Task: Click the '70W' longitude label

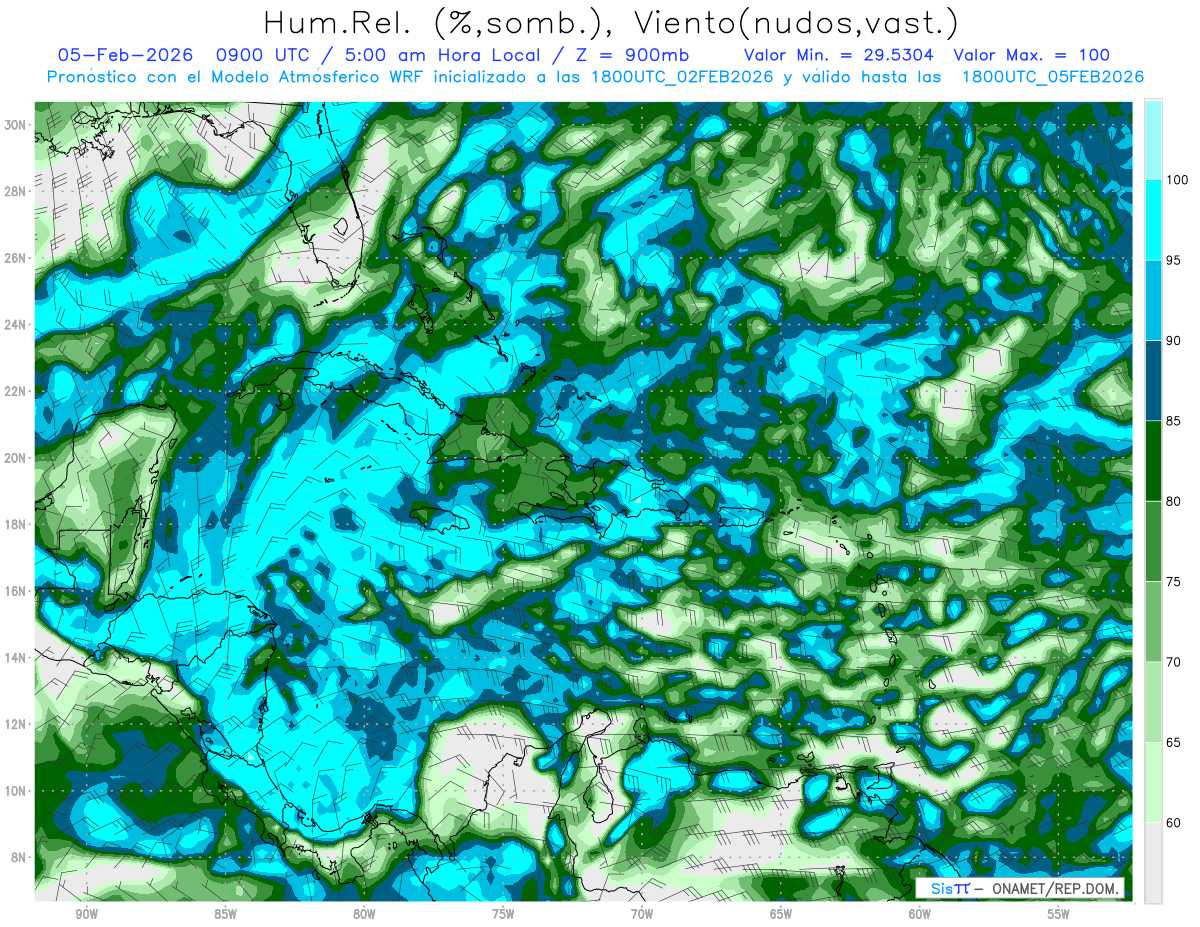Action: click(642, 914)
